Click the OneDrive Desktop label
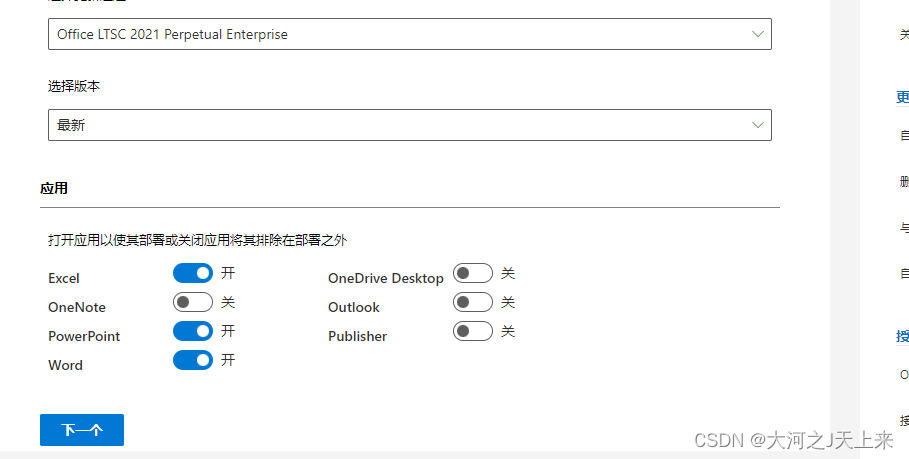 [x=386, y=278]
